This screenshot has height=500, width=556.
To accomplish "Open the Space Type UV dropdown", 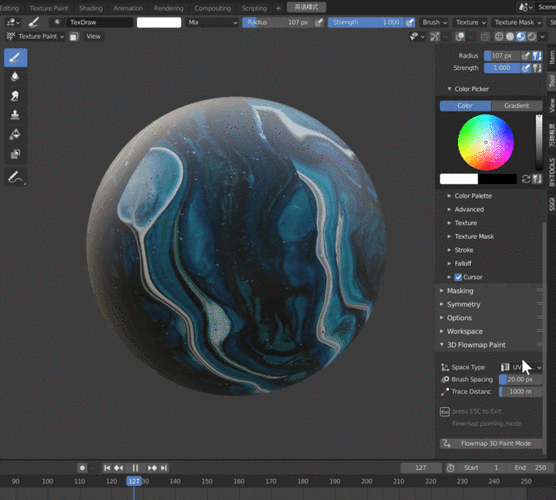I will tap(521, 367).
